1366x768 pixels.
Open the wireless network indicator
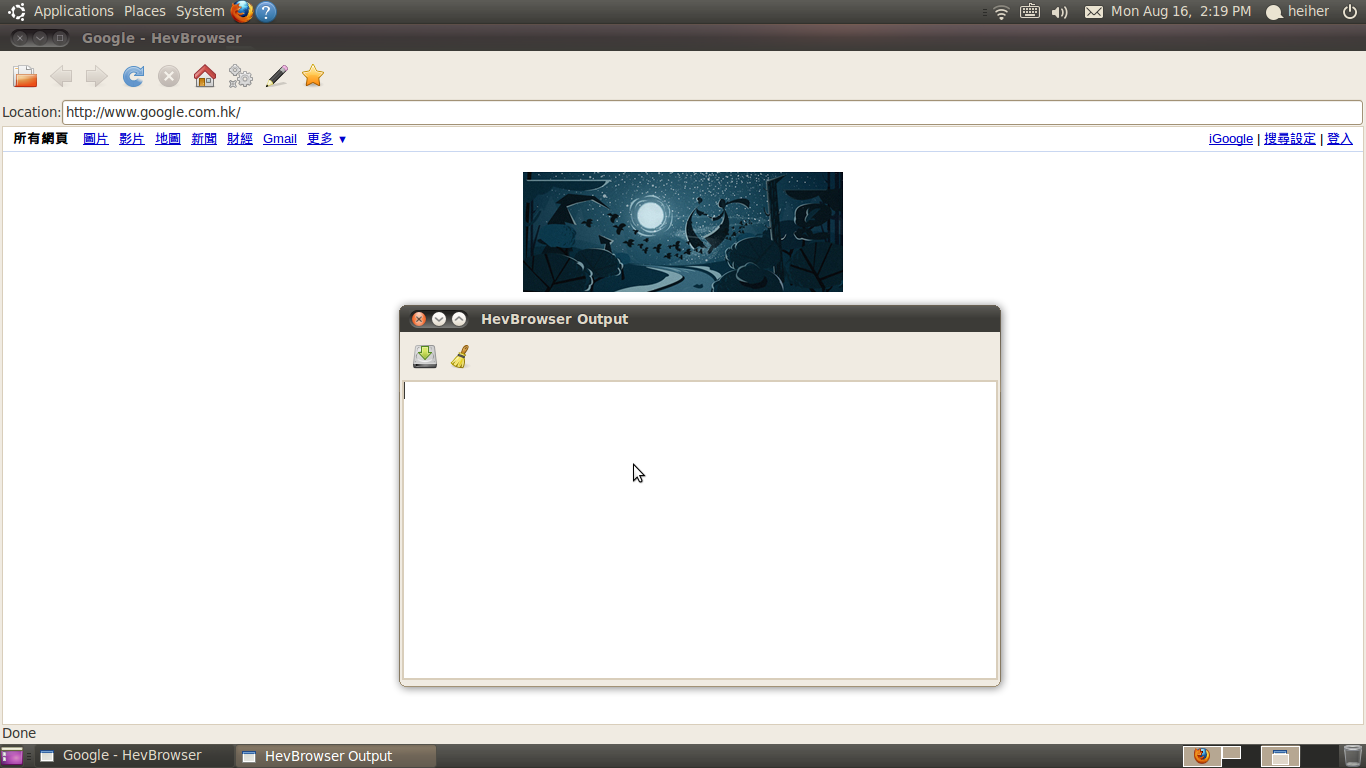tap(1001, 12)
